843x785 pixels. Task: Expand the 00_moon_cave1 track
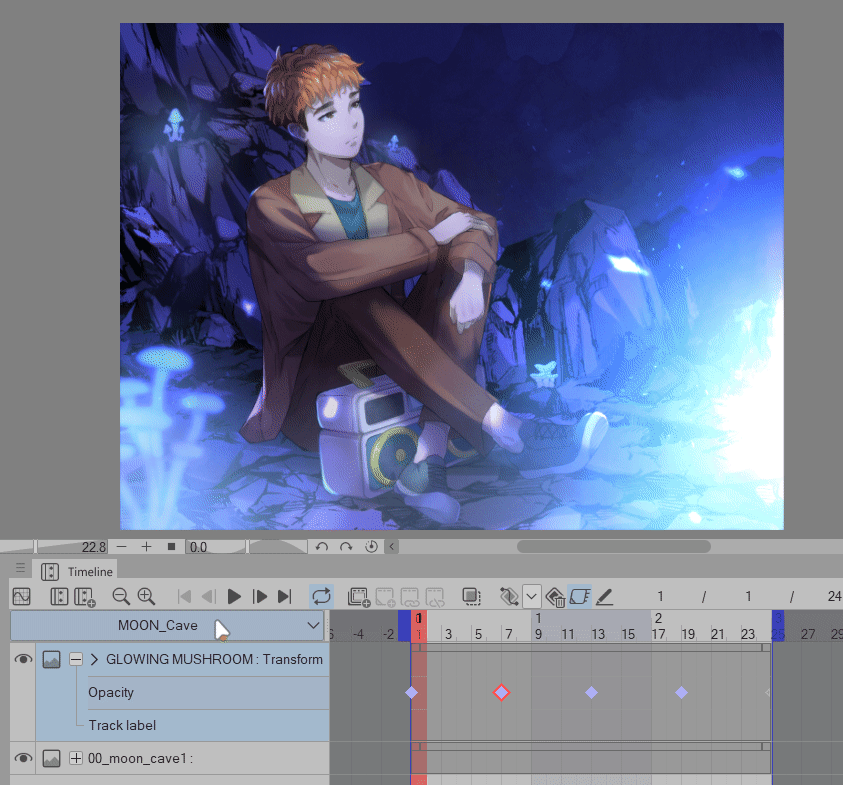click(x=75, y=758)
